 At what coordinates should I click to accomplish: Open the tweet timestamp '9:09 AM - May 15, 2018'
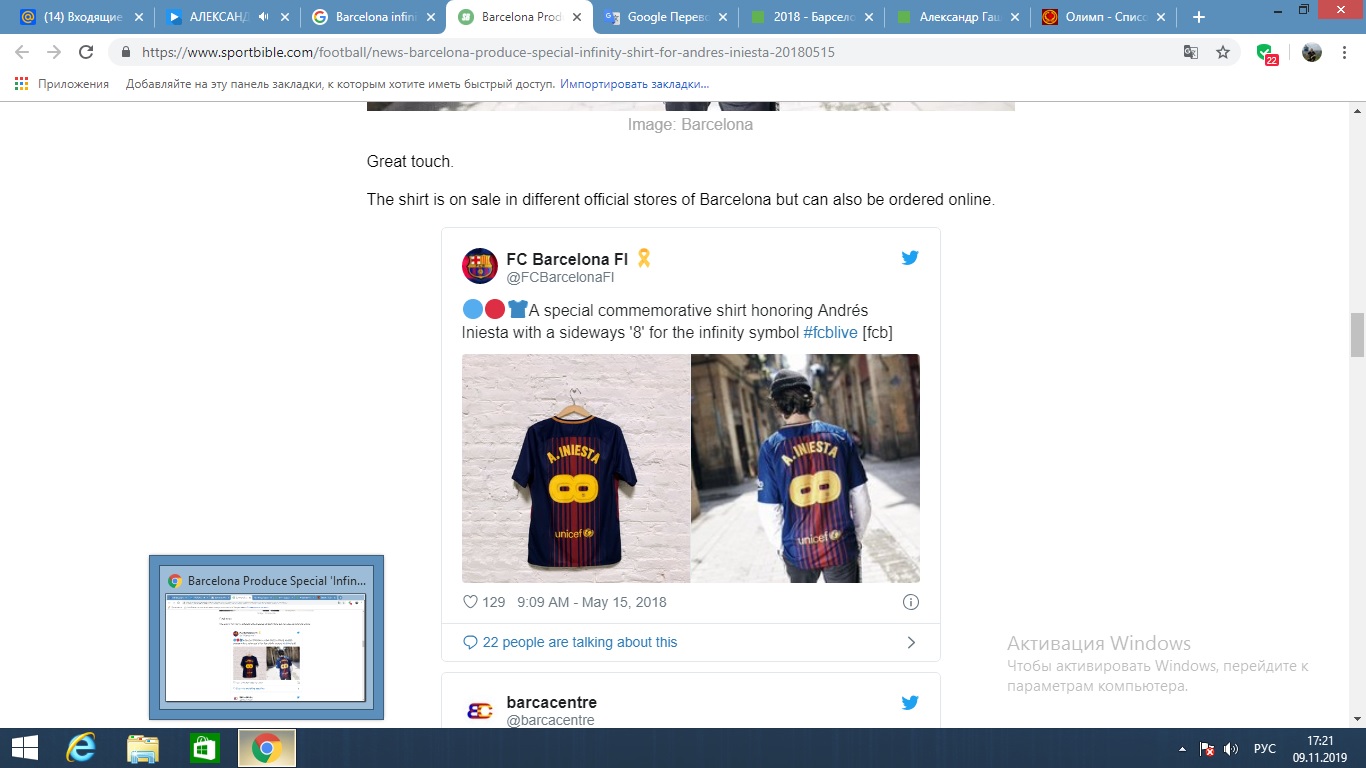pos(592,602)
